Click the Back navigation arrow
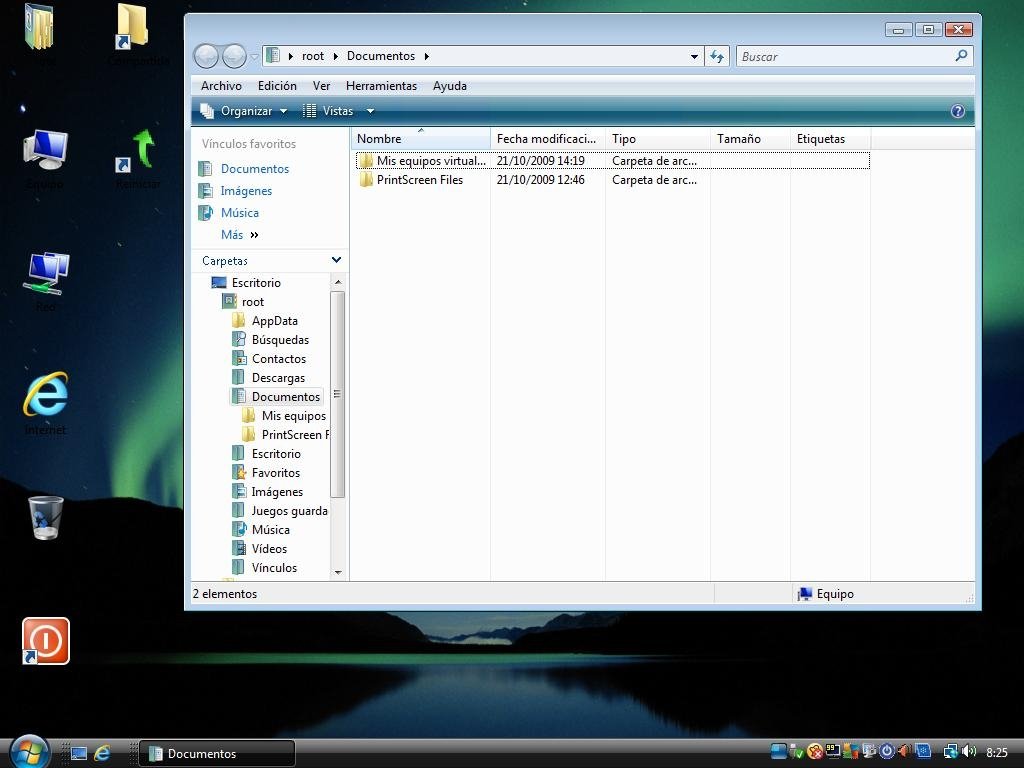Screen dimensions: 1024x768 pos(206,56)
